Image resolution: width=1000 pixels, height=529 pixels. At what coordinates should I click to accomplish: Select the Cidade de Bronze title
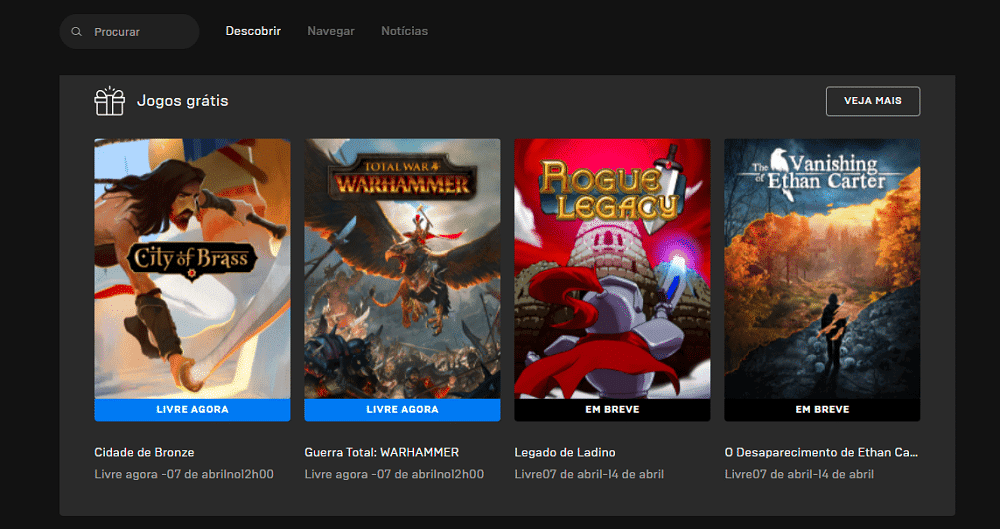(144, 452)
